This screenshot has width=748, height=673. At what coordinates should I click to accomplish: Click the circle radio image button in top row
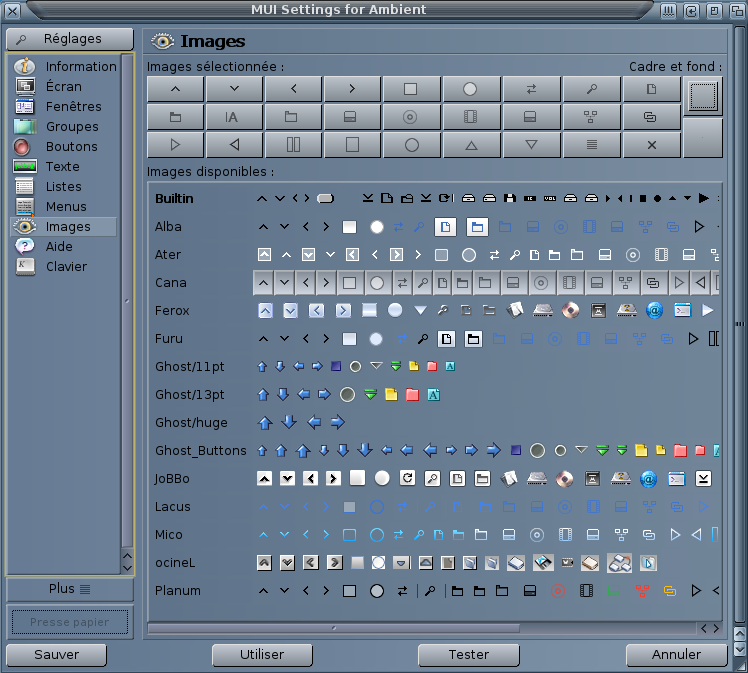471,89
